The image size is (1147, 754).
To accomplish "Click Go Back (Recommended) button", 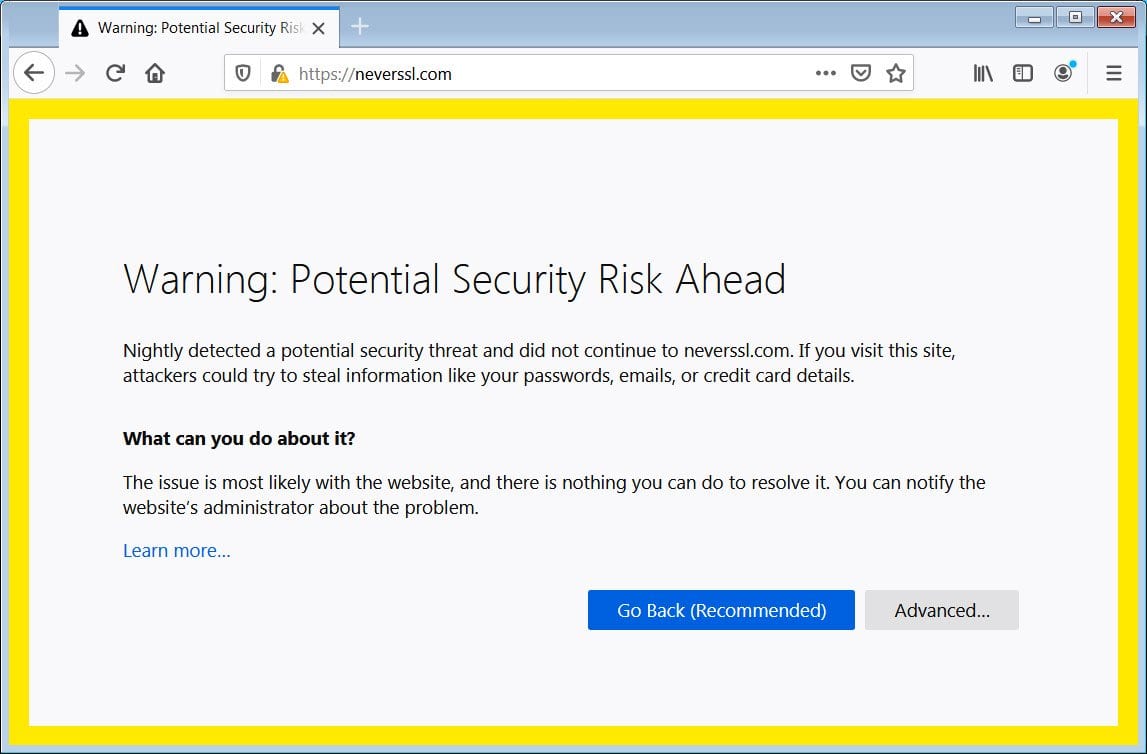I will point(721,610).
